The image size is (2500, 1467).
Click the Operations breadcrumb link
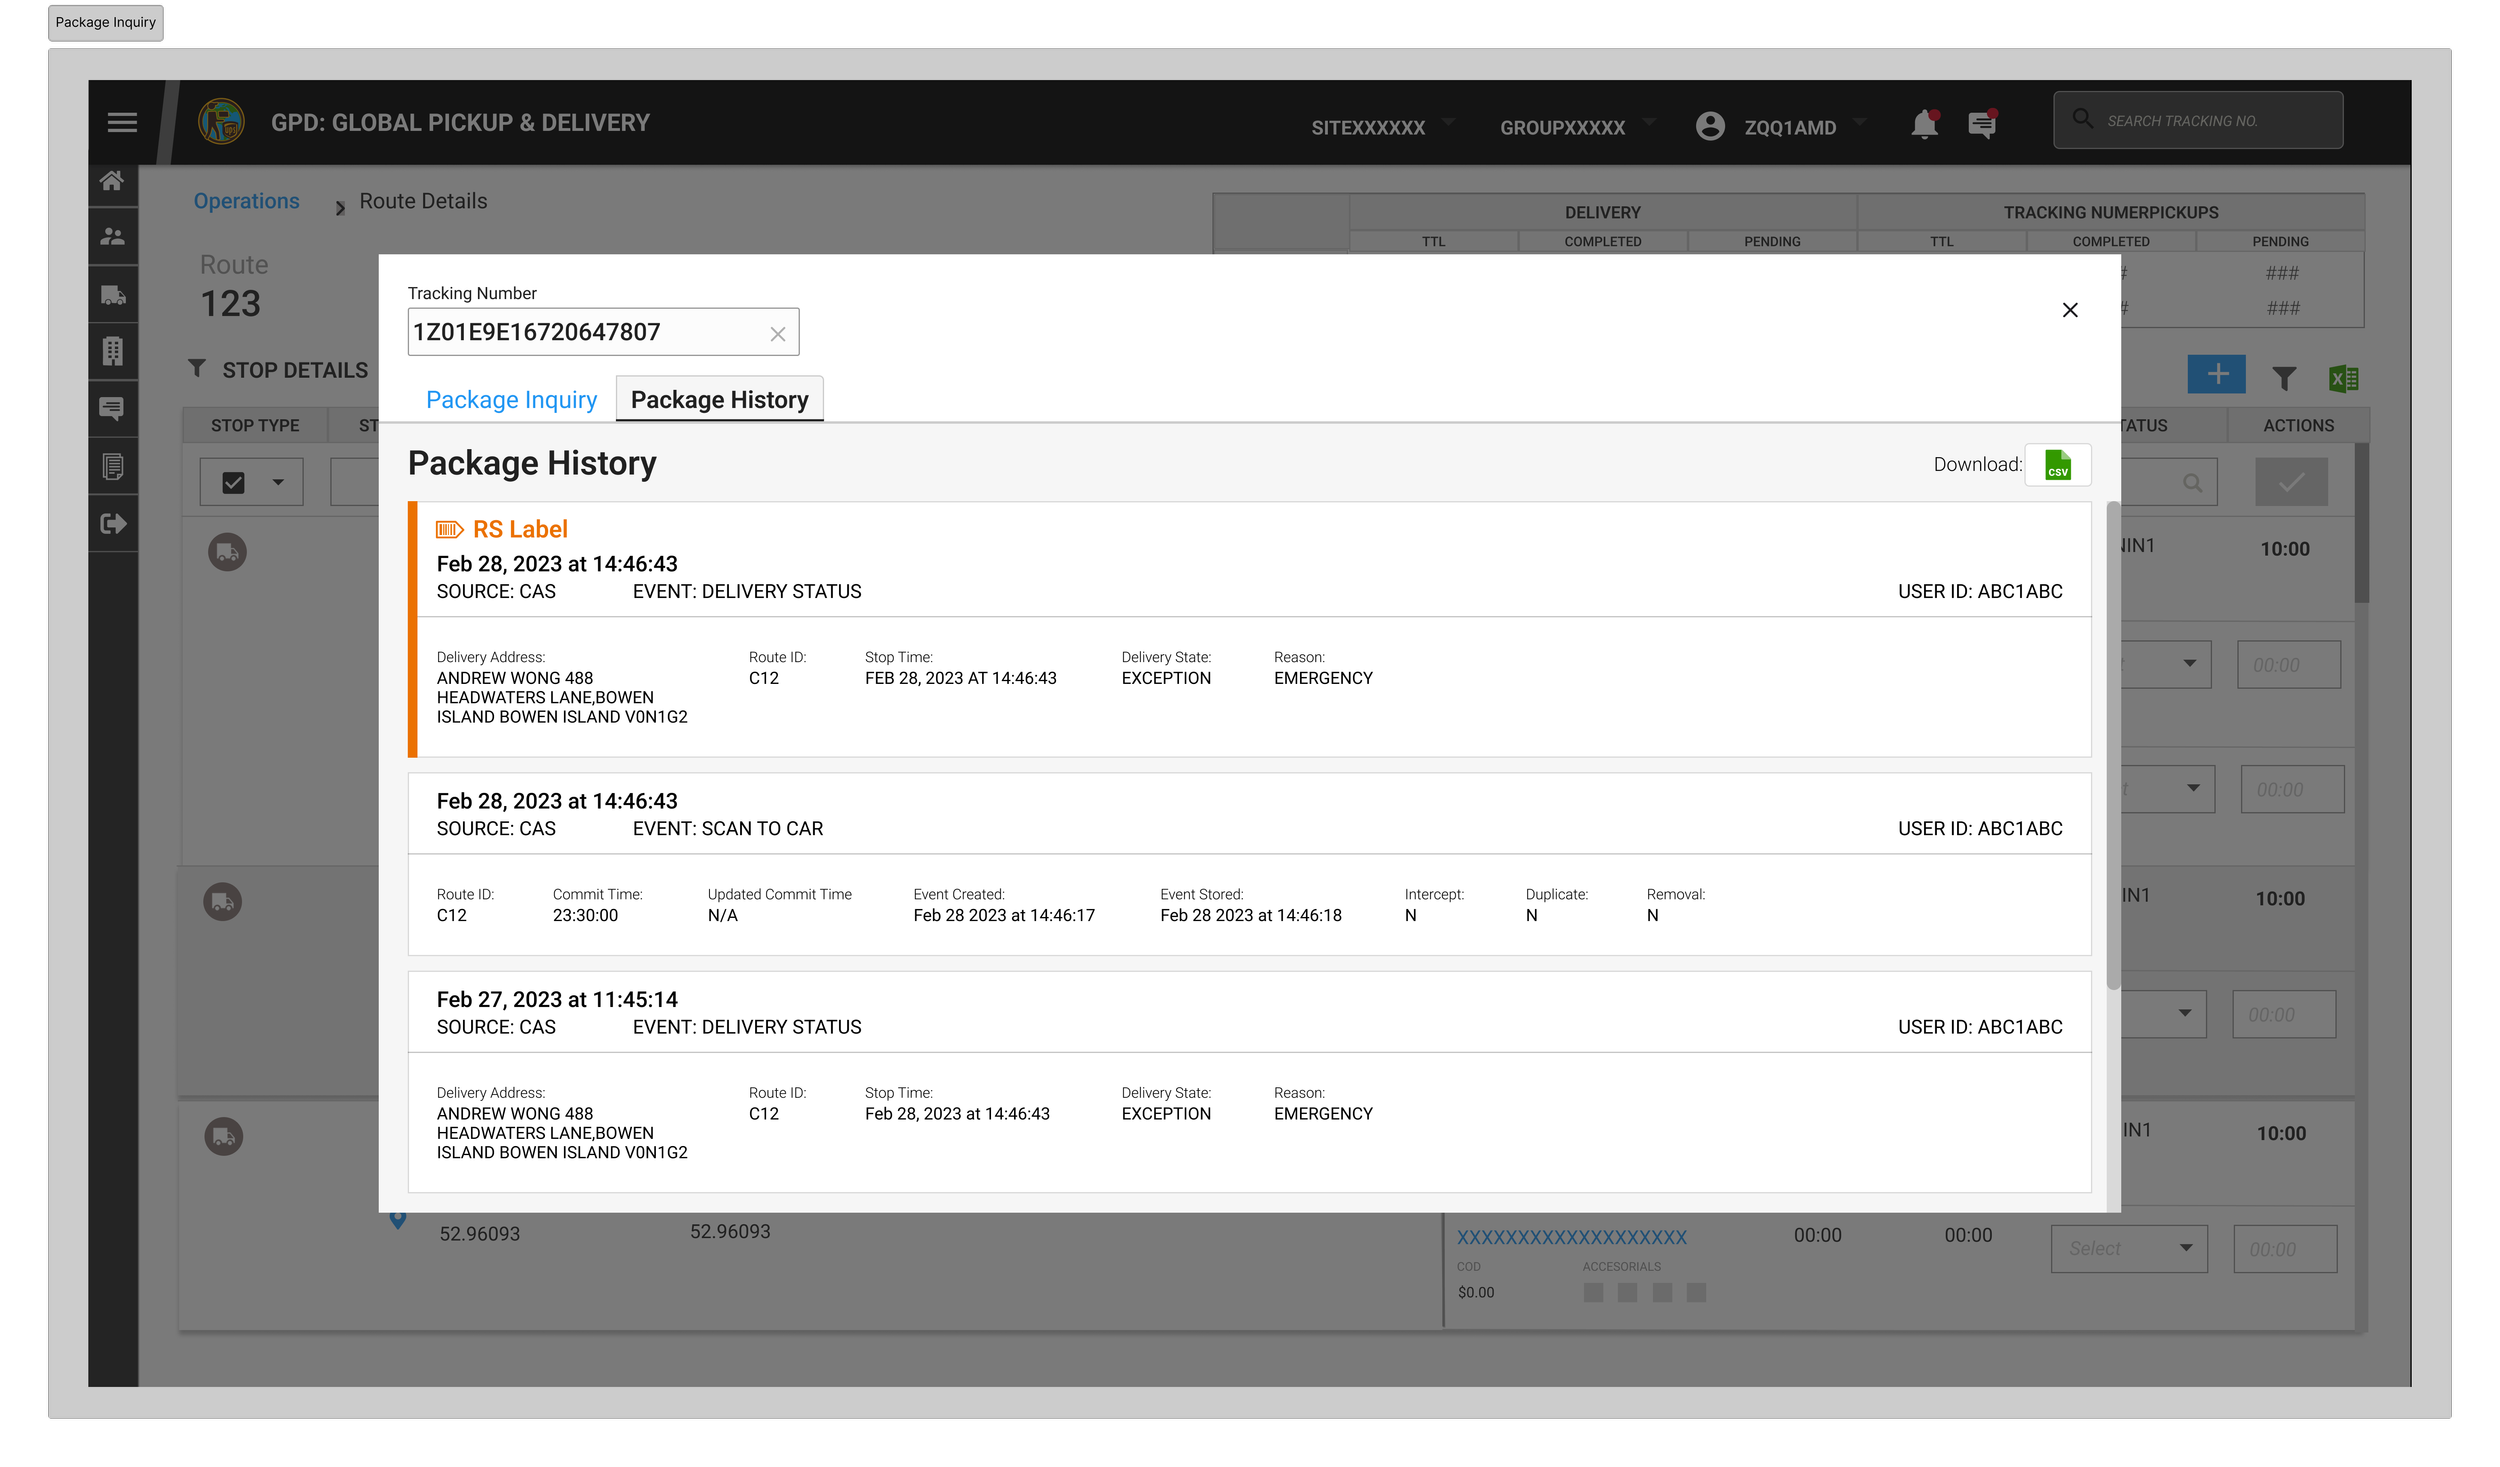tap(246, 201)
